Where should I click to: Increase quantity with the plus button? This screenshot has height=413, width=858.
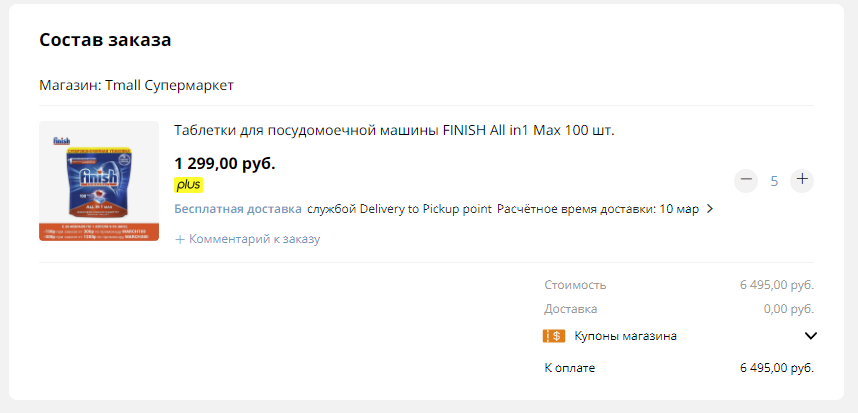[802, 181]
